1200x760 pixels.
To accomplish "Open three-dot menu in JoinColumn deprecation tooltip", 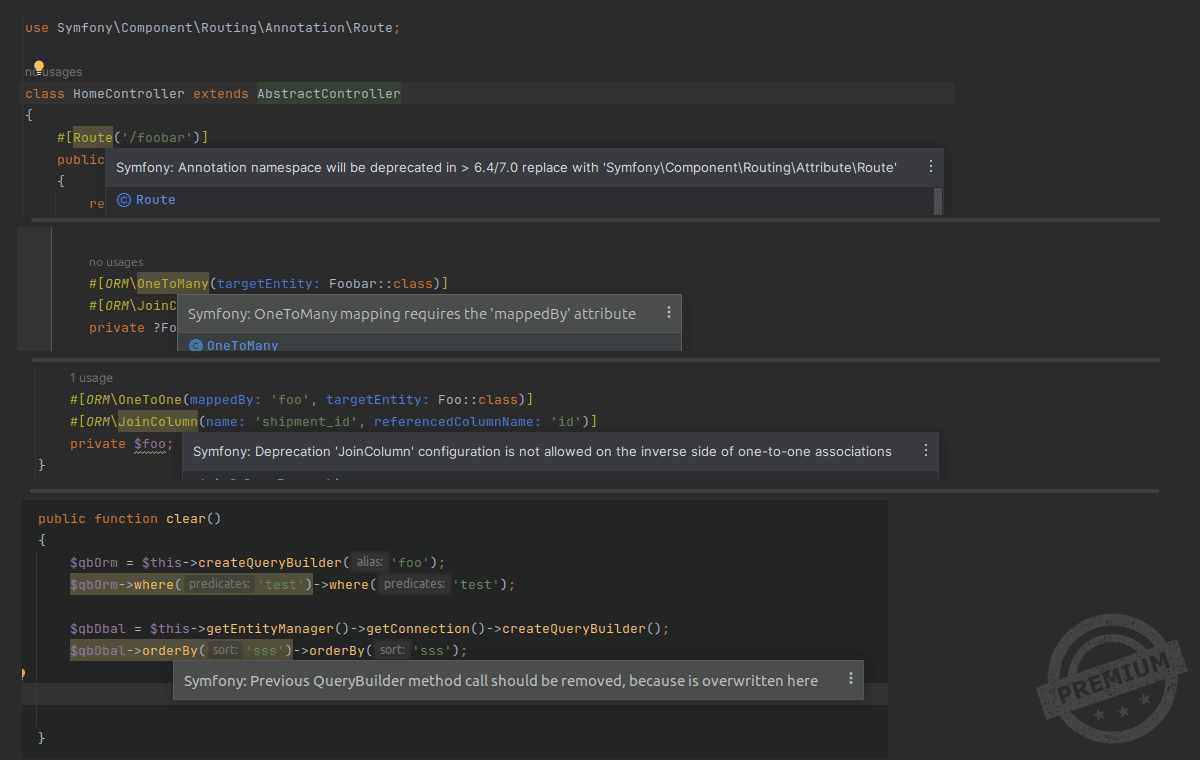I will click(x=926, y=451).
